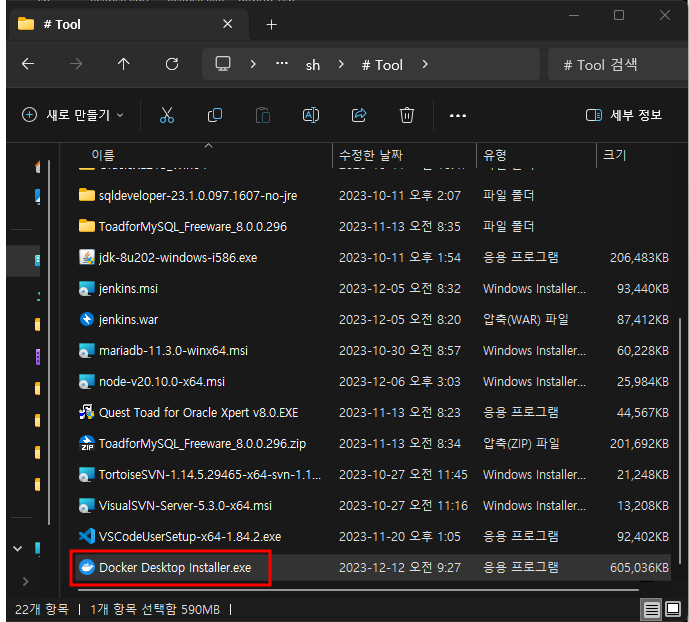Viewport: 689px width, 622px height.
Task: Click the jenkins.war file icon
Action: pos(87,319)
